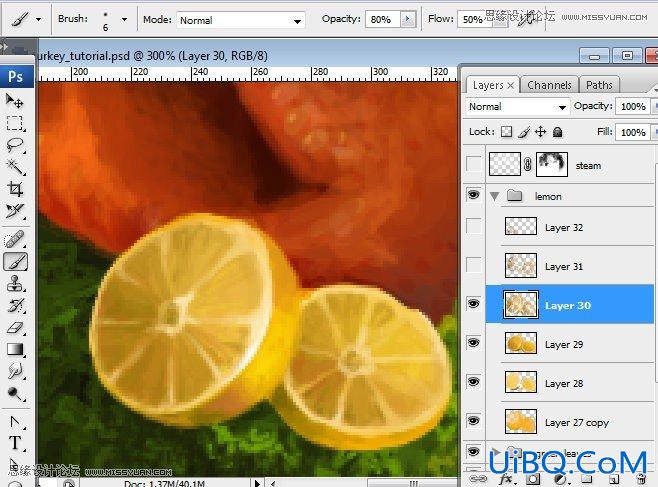Select the Healing Brush tool
658x487 pixels.
[15, 240]
